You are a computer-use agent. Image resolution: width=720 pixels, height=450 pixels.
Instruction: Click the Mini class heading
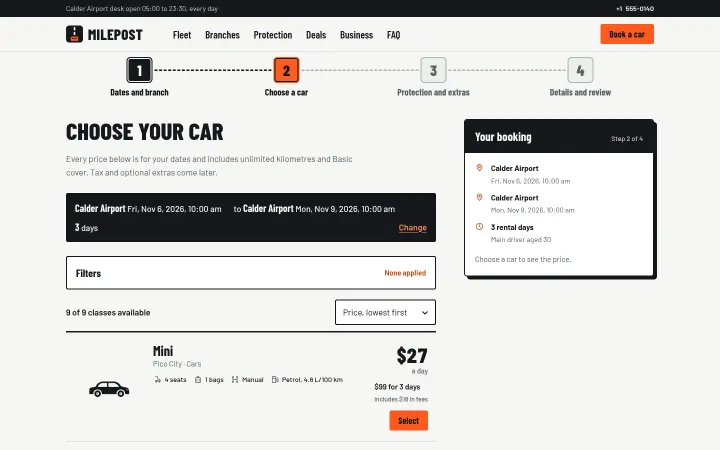click(163, 351)
